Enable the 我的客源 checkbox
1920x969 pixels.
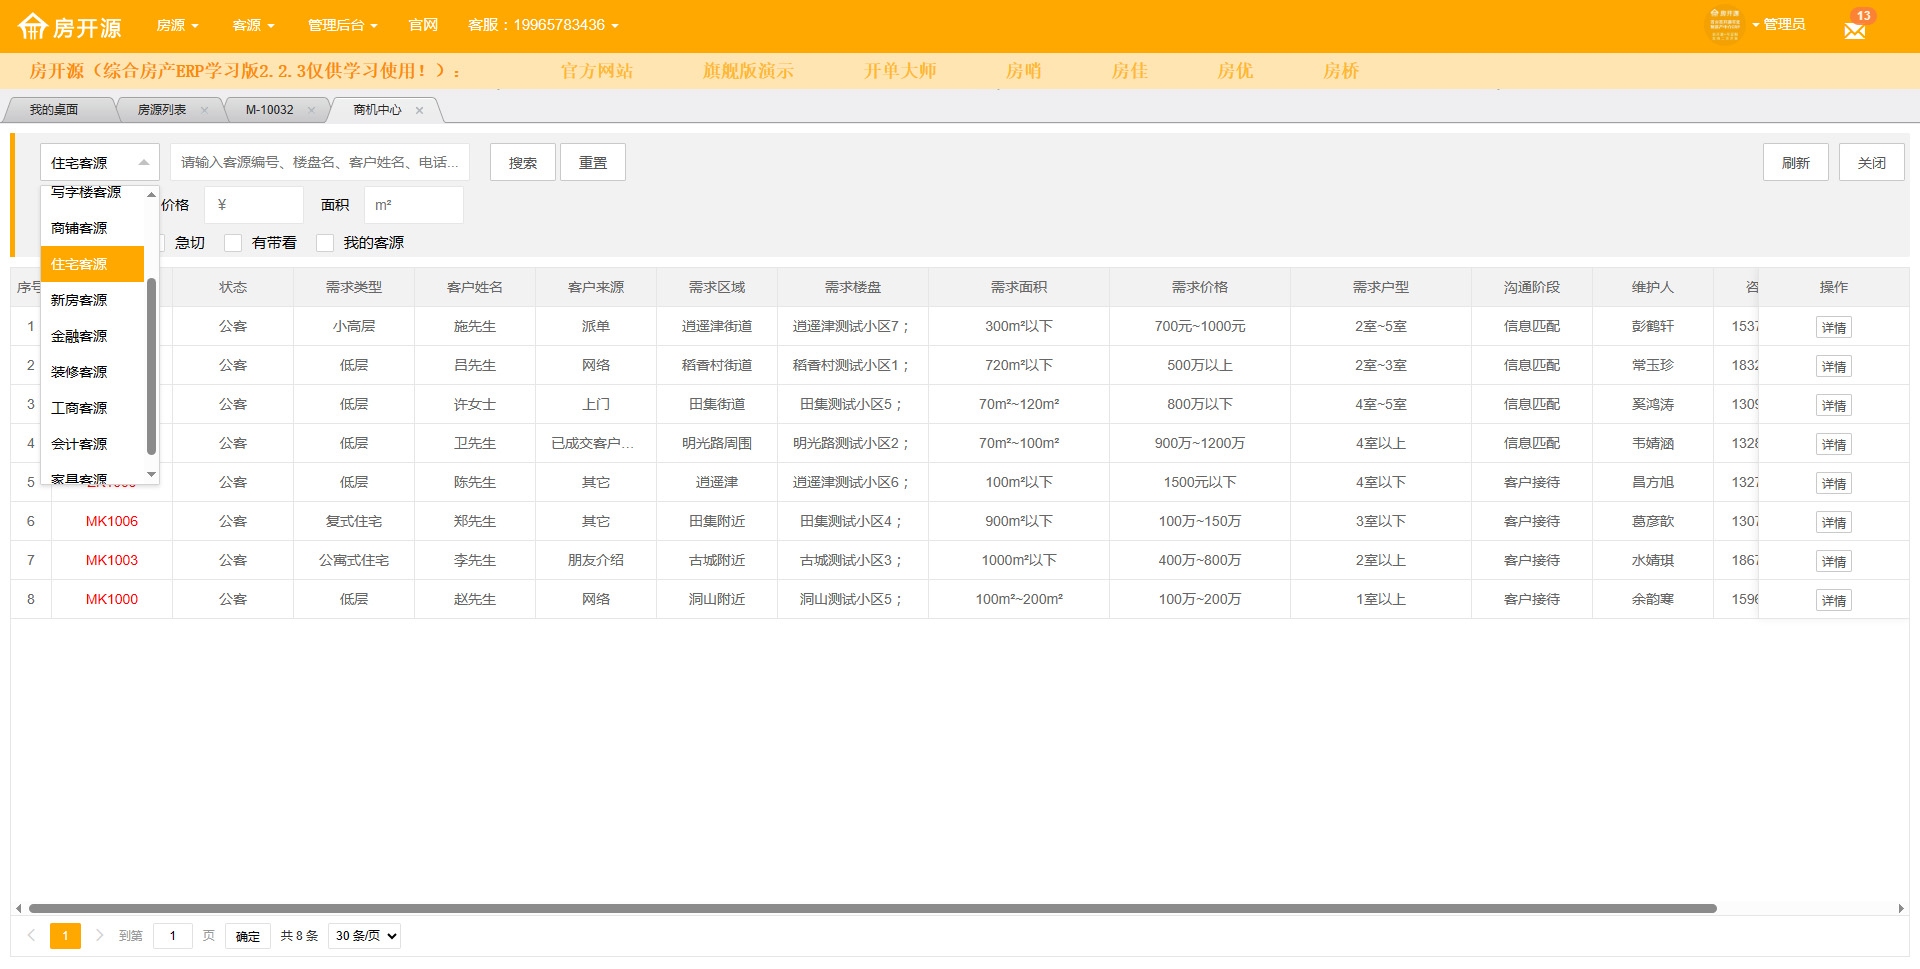(x=325, y=243)
